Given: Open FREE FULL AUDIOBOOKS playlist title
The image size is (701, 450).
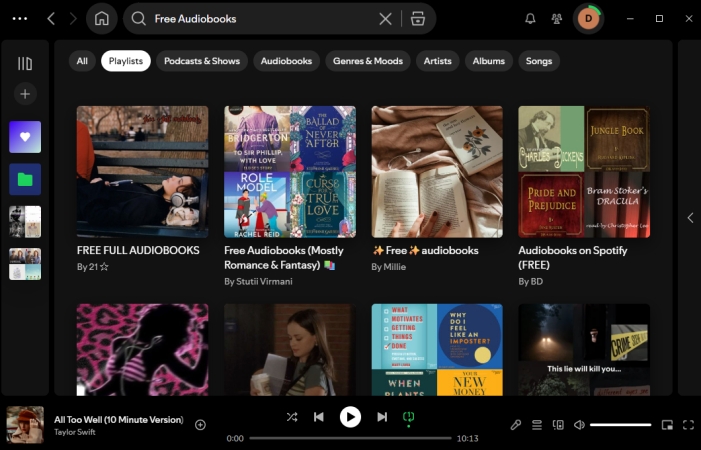Looking at the screenshot, I should tap(138, 250).
